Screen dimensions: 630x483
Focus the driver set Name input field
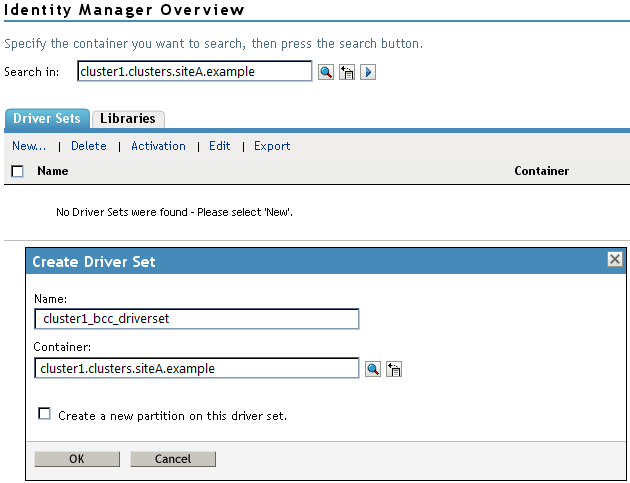coord(196,319)
